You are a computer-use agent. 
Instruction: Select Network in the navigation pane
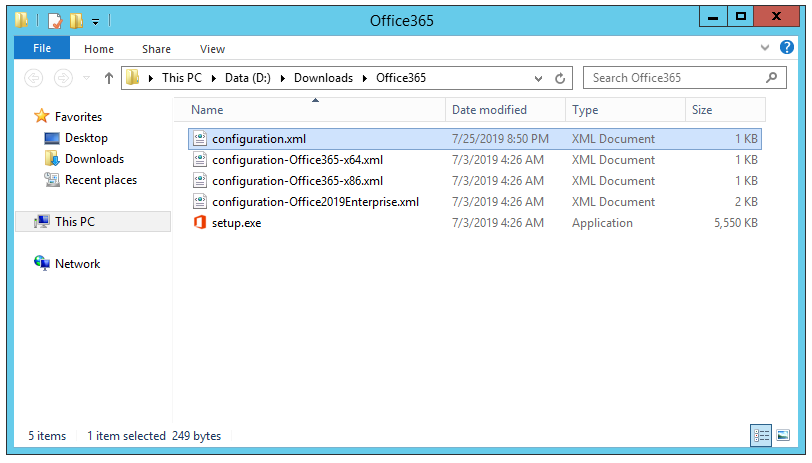(x=77, y=264)
